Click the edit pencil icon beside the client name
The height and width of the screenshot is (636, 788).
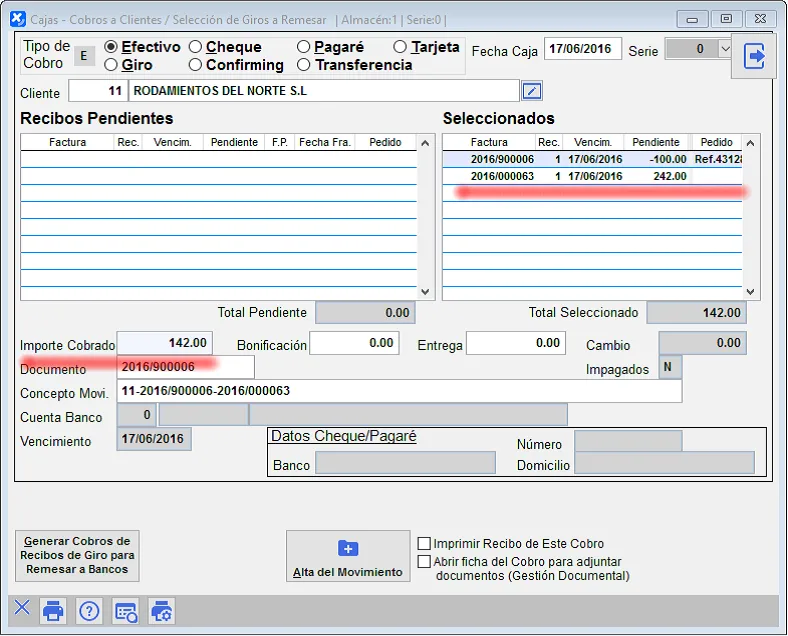coord(532,92)
